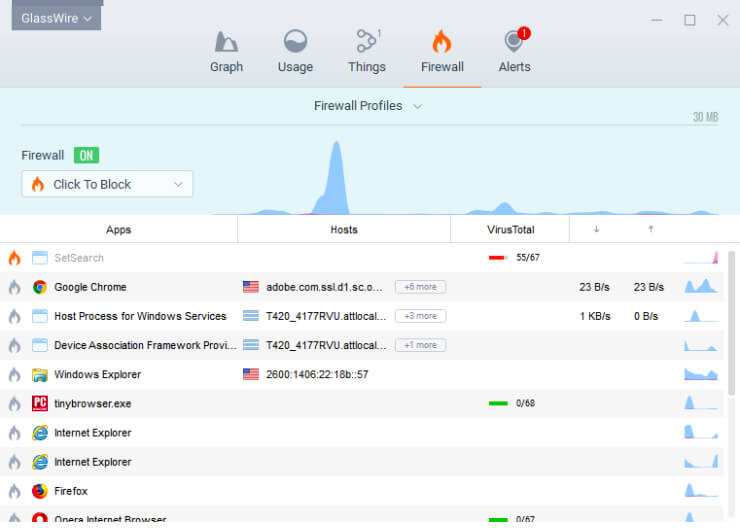Screen dimensions: 740x528
Task: Sort by the VirusTotal column
Action: pos(510,230)
